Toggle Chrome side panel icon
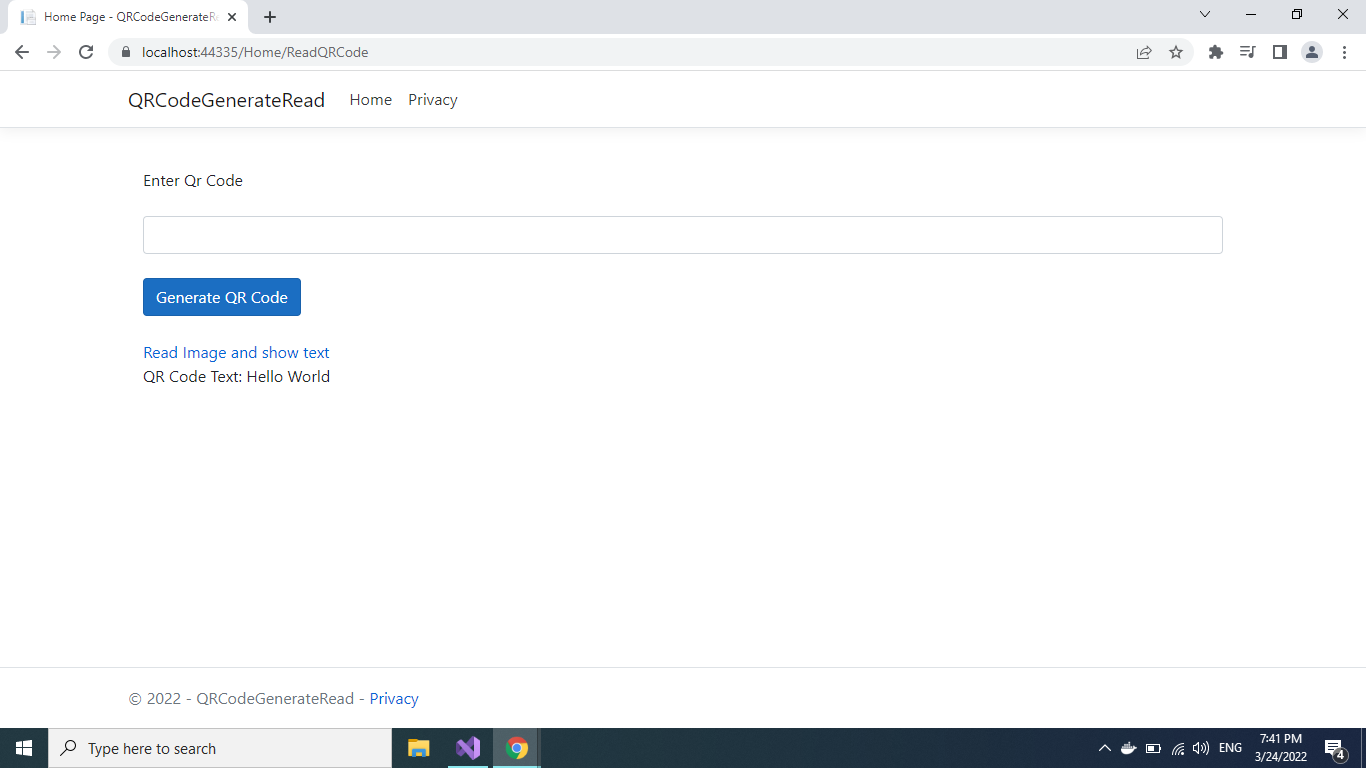The width and height of the screenshot is (1366, 768). pyautogui.click(x=1279, y=52)
